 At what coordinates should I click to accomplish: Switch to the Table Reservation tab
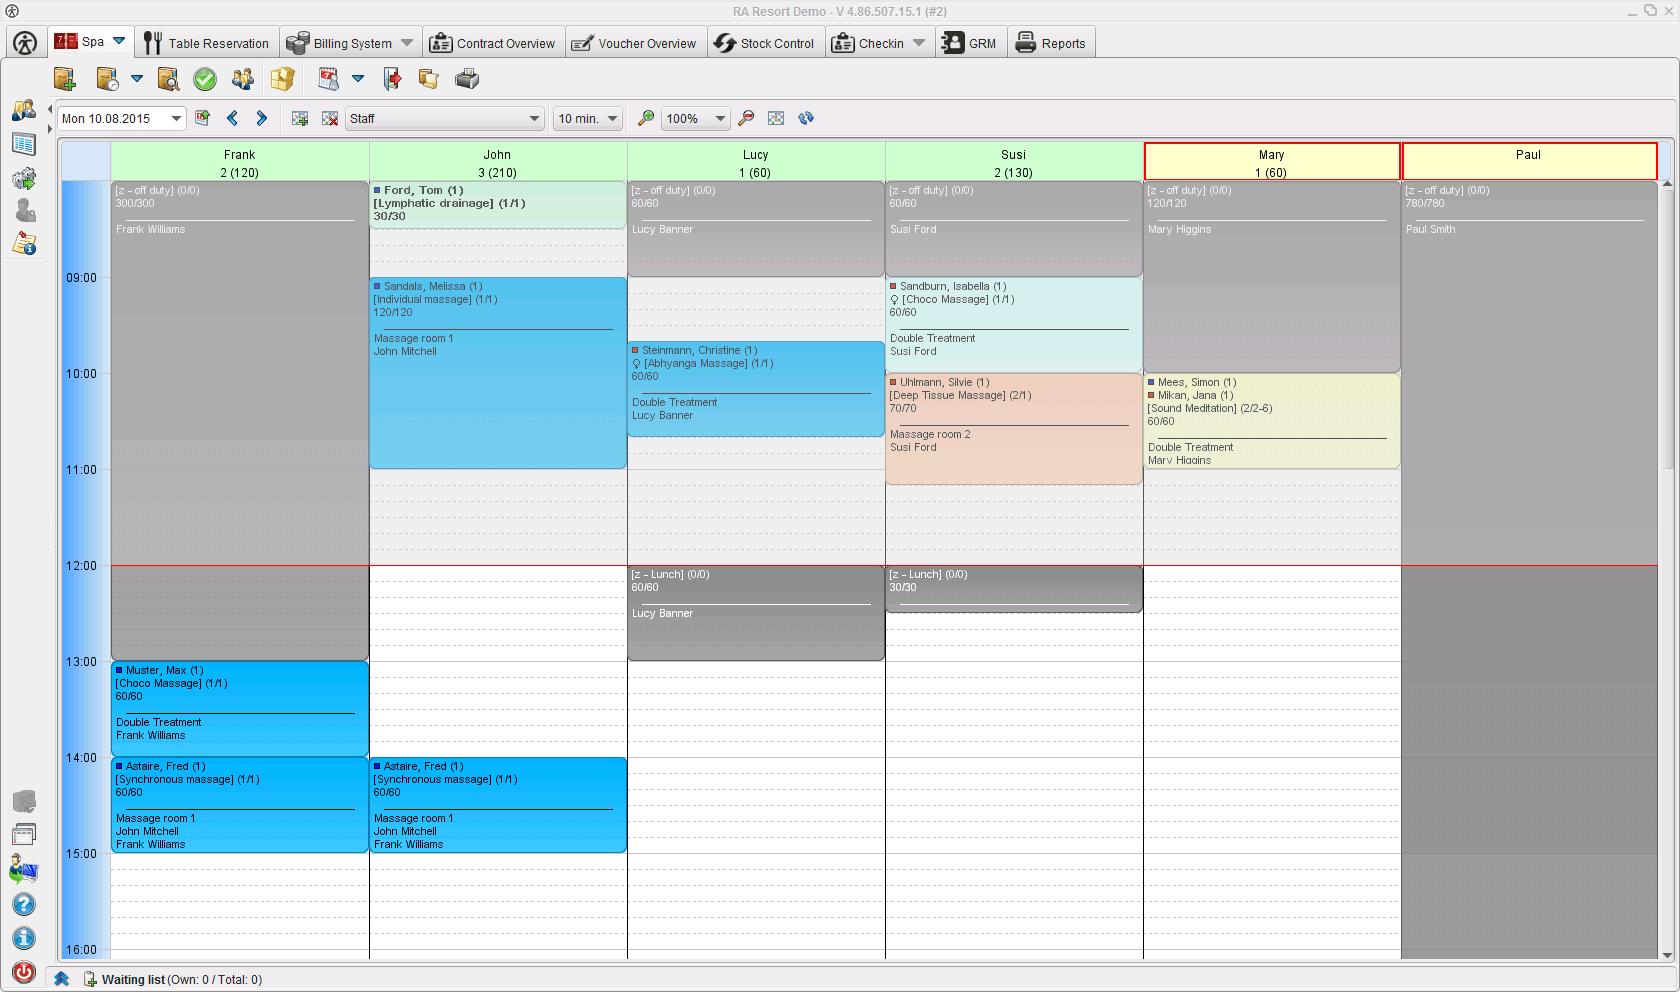coord(207,42)
